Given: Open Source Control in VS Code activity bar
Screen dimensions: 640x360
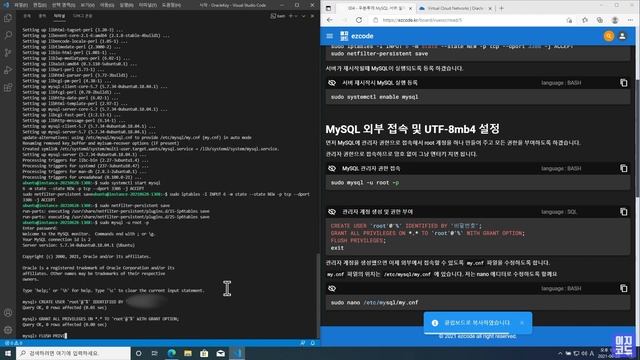Looking at the screenshot, I should point(8,53).
